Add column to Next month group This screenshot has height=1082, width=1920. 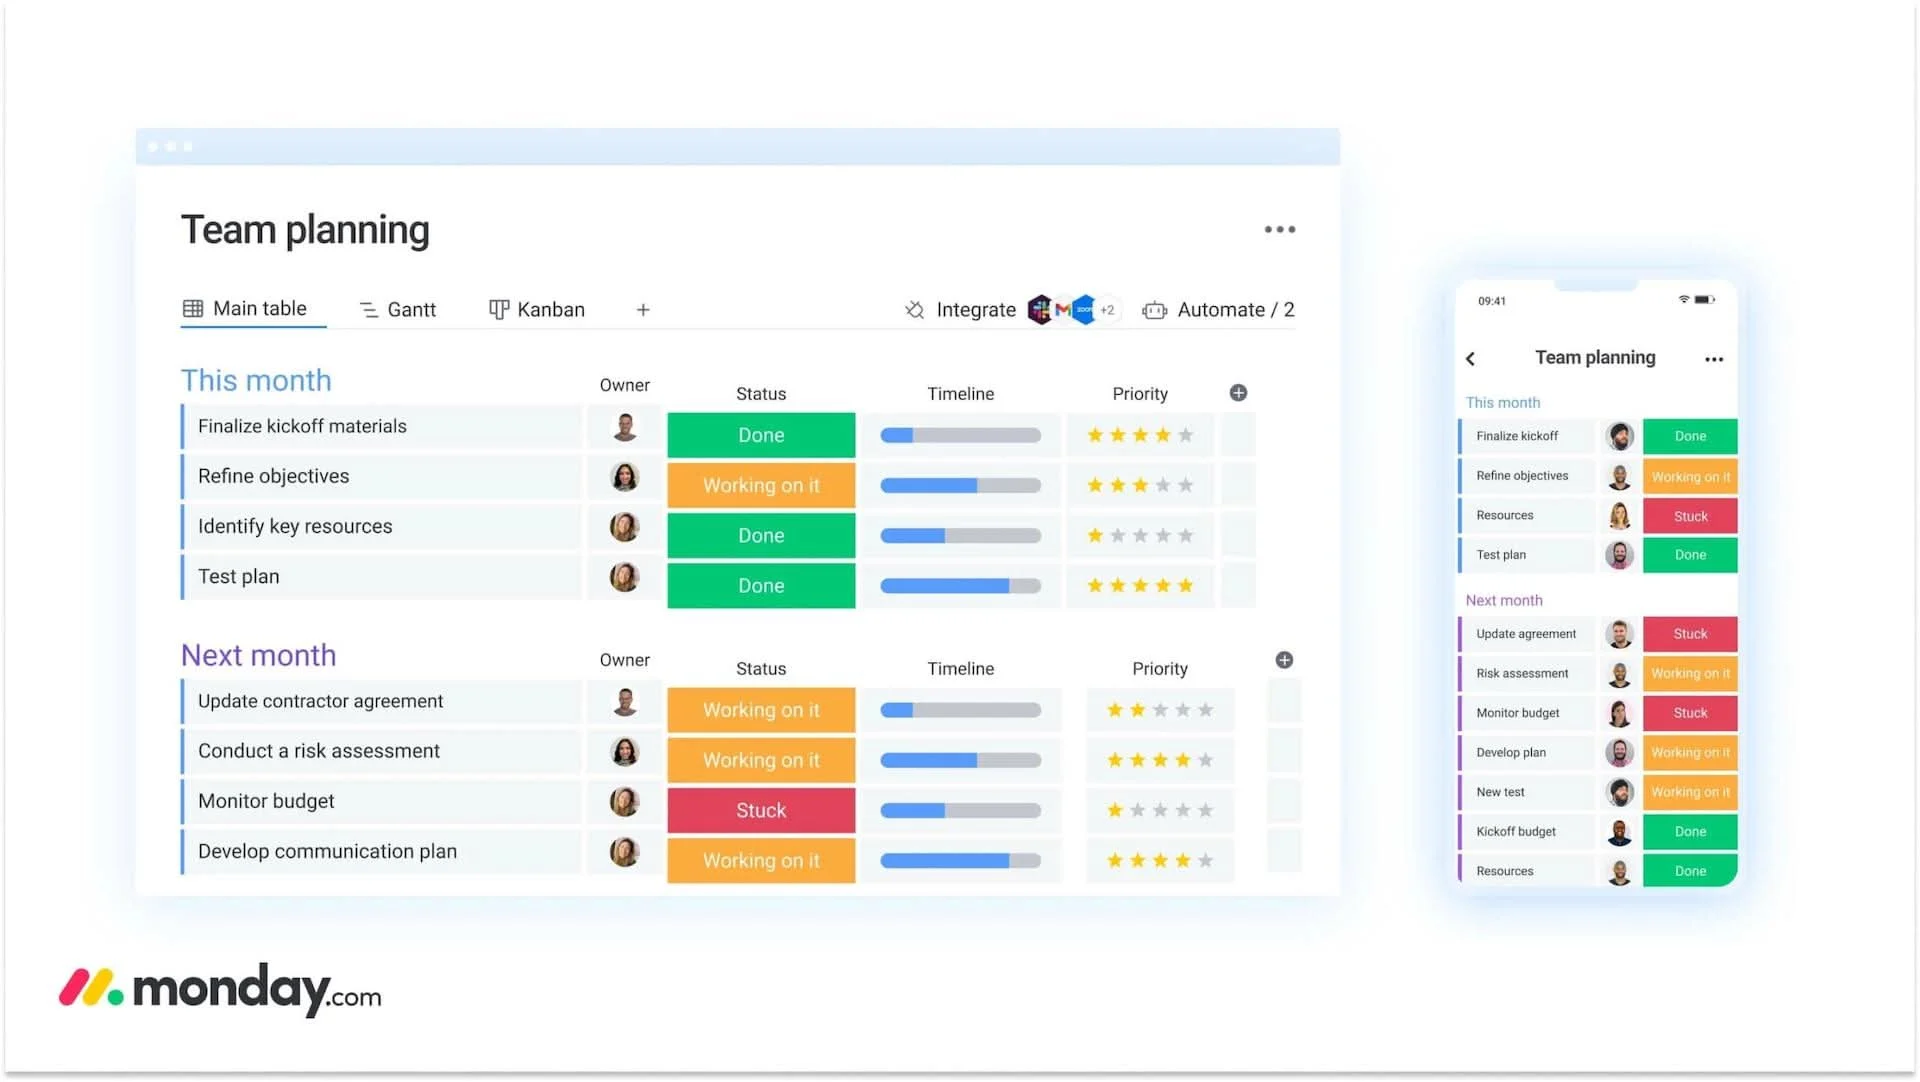pos(1284,660)
